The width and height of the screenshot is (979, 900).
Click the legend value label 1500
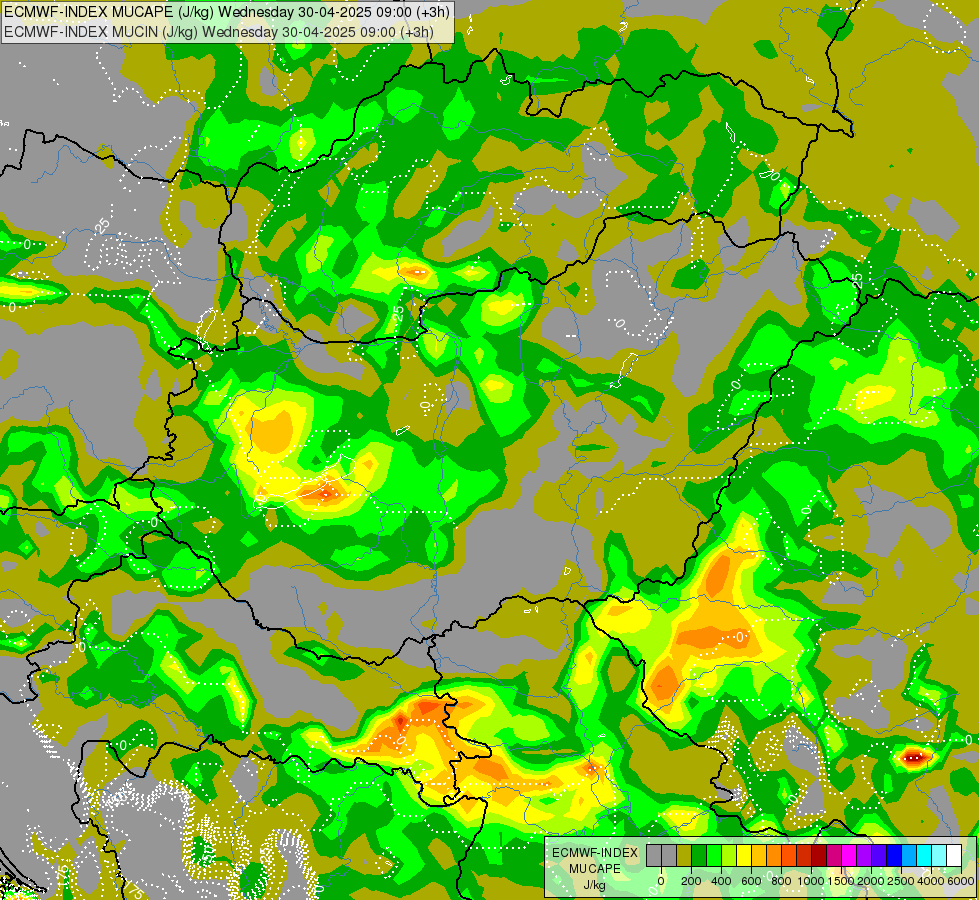tap(841, 881)
